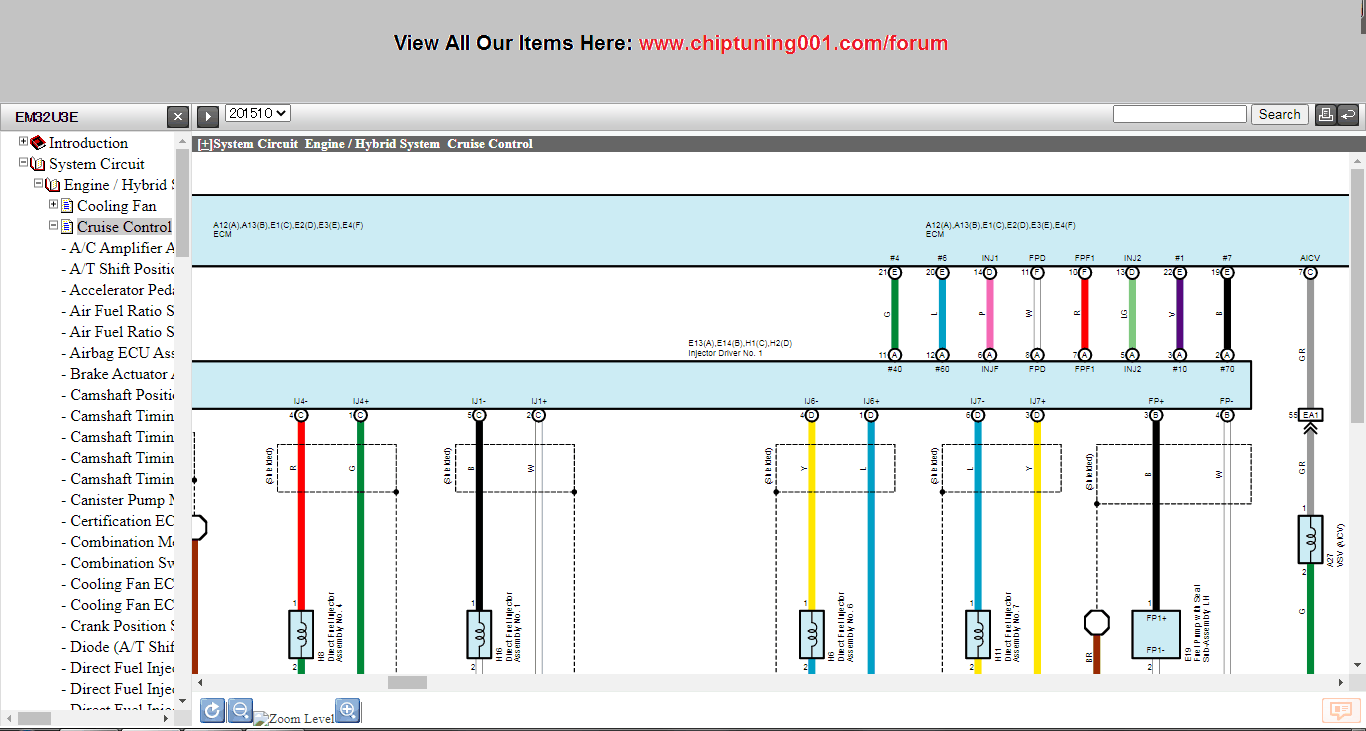Image resolution: width=1366 pixels, height=731 pixels.
Task: Expand the Introduction tree node
Action: [24, 142]
